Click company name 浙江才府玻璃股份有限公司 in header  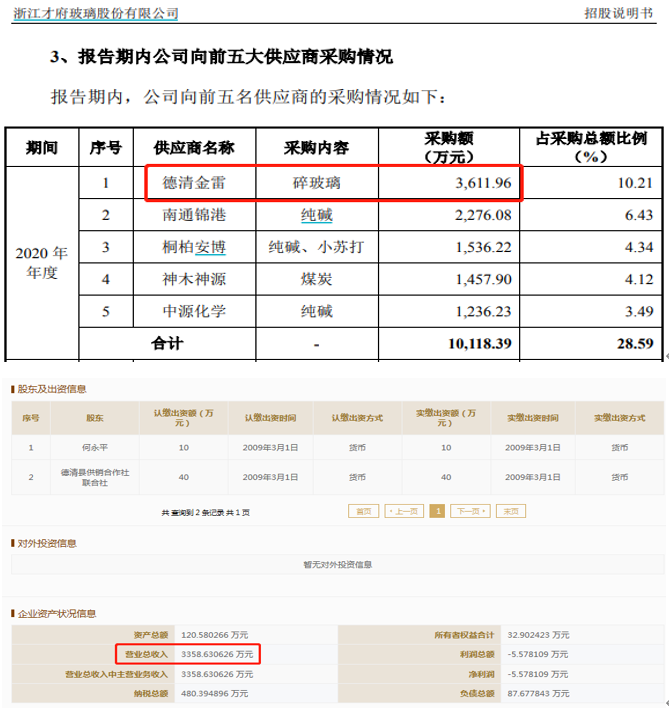point(96,14)
